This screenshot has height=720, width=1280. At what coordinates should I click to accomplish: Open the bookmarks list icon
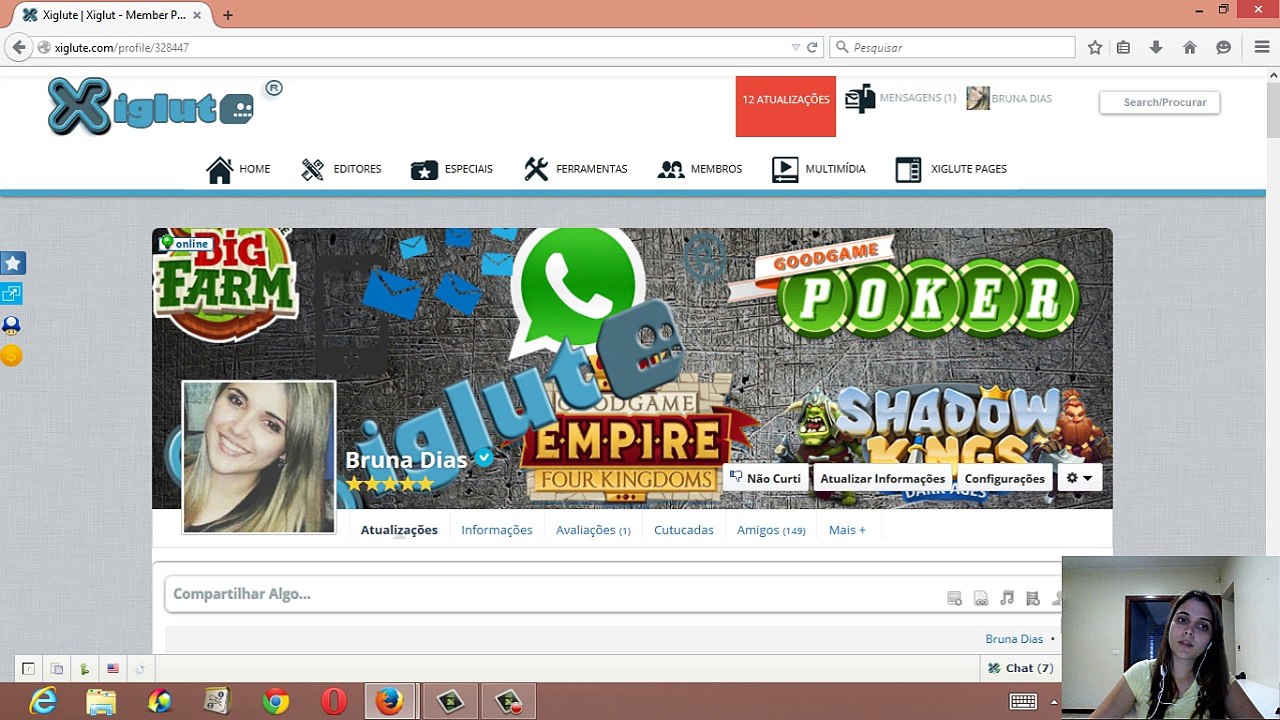1123,47
